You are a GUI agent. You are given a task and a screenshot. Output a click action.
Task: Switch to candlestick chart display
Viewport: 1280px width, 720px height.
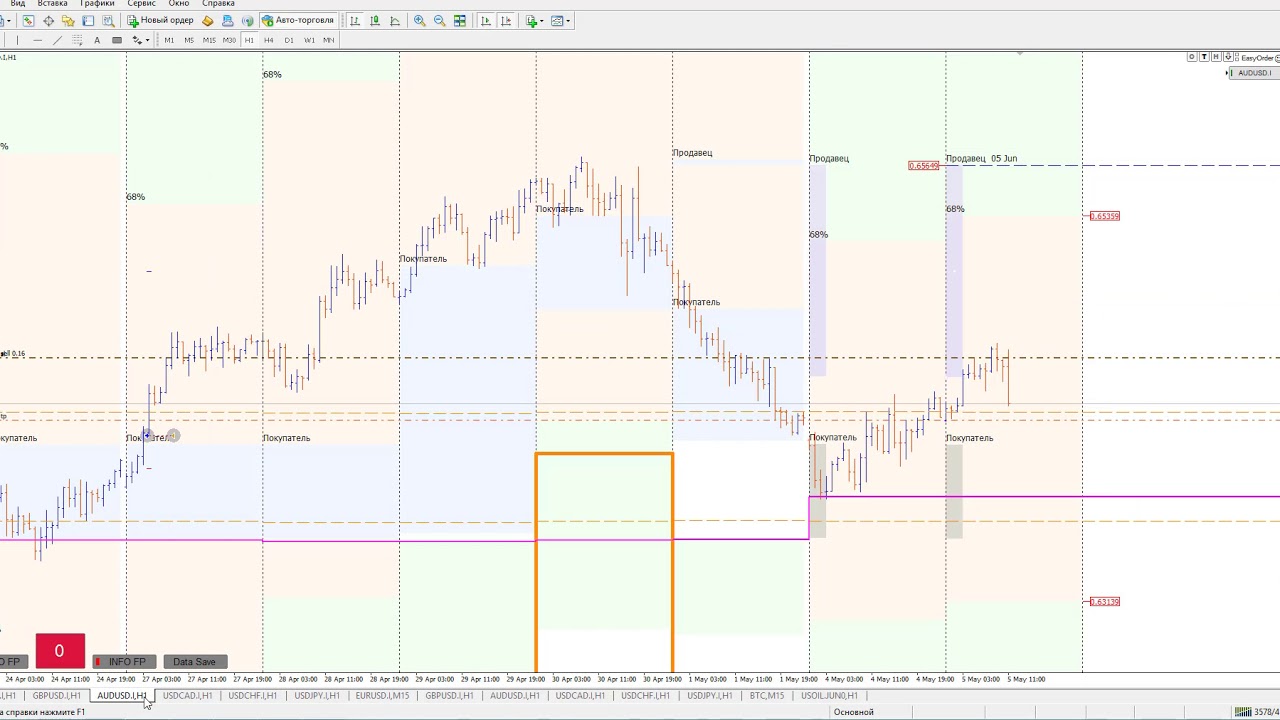click(x=374, y=20)
